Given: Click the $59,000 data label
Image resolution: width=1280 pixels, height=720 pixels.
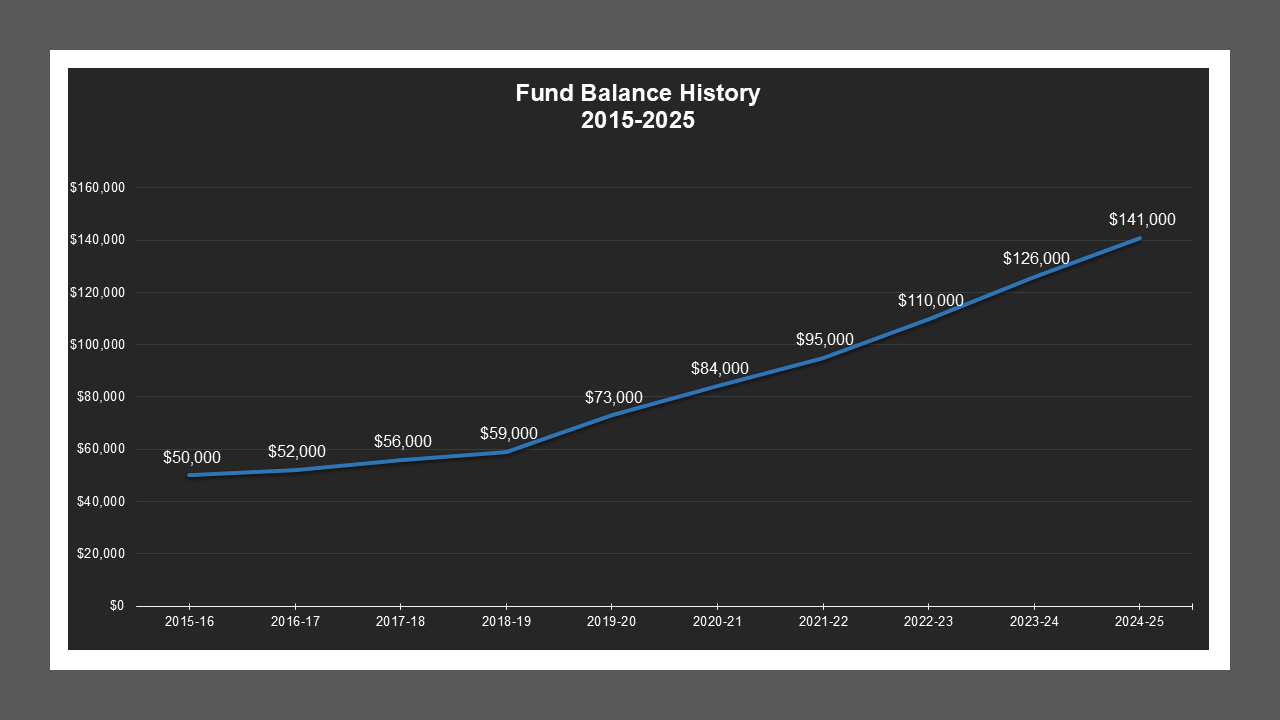Looking at the screenshot, I should point(509,434).
